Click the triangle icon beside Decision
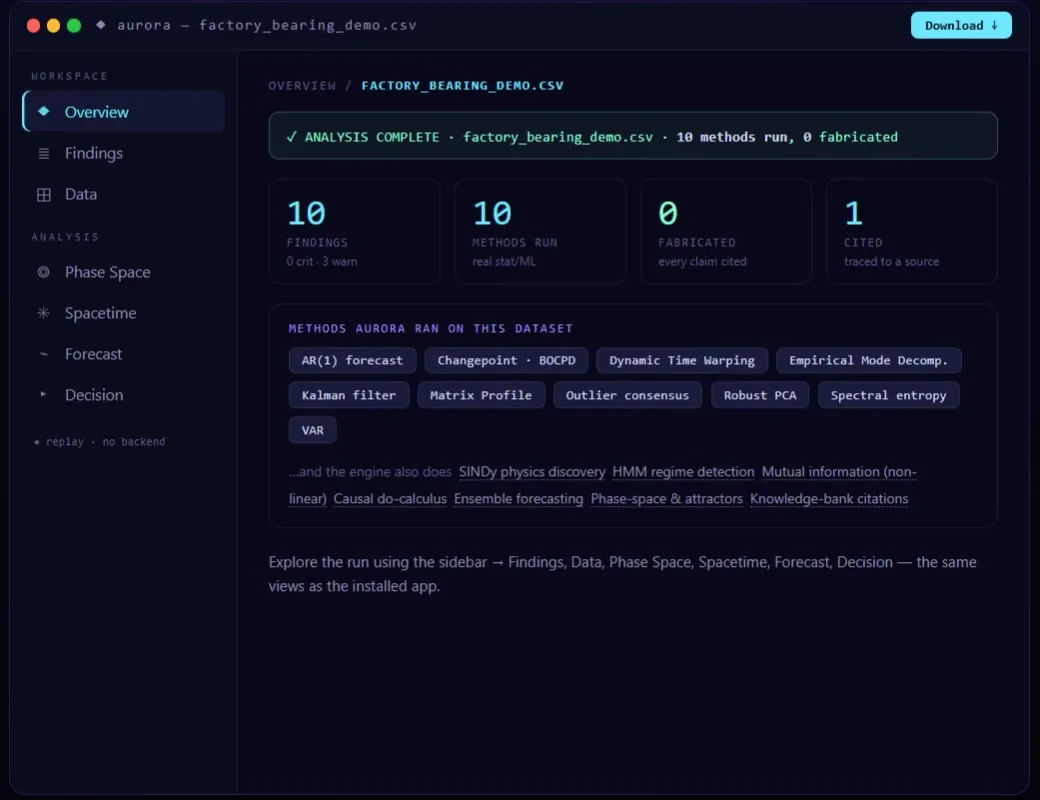The height and width of the screenshot is (800, 1040). 44,394
